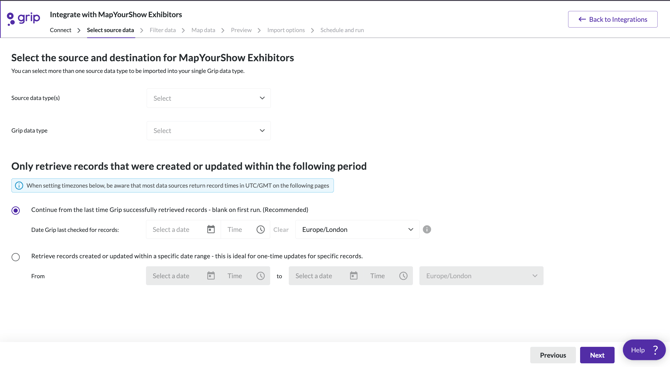670x367 pixels.
Task: Open the disabled date-range timezone dropdown
Action: pyautogui.click(x=481, y=276)
